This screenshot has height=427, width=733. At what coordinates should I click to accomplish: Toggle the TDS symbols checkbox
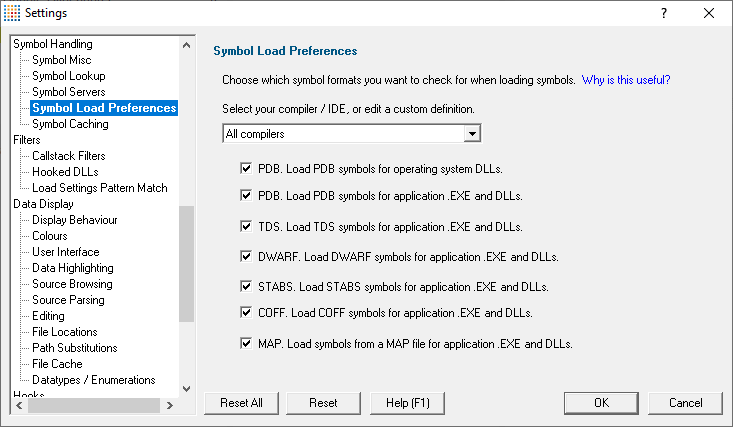(x=246, y=226)
